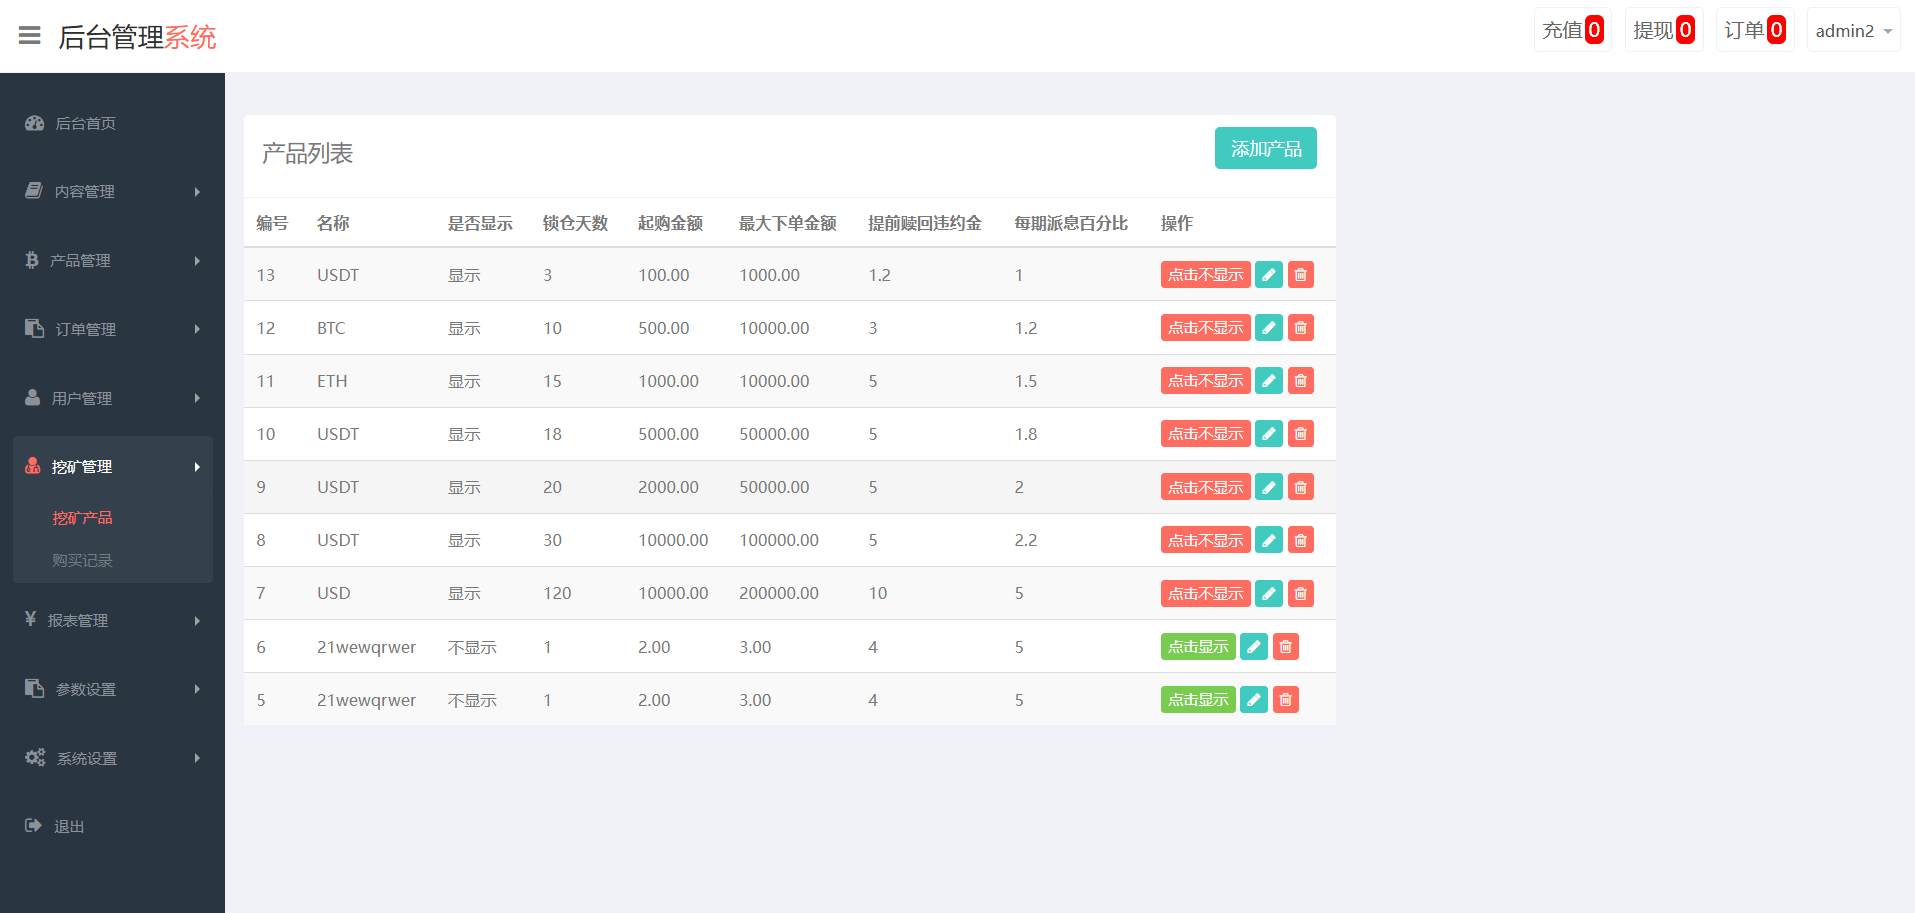This screenshot has width=1915, height=913.
Task: Click the 锁仓天数 column header
Action: [575, 223]
